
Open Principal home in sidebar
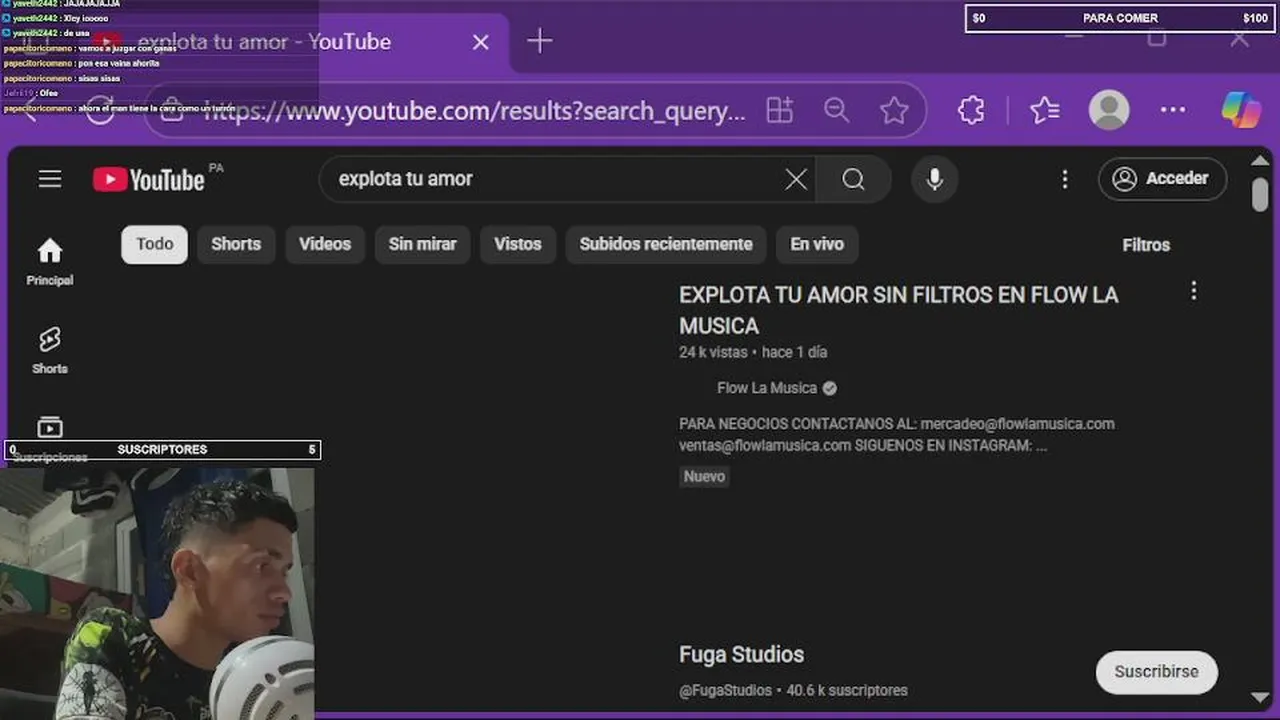pos(50,262)
